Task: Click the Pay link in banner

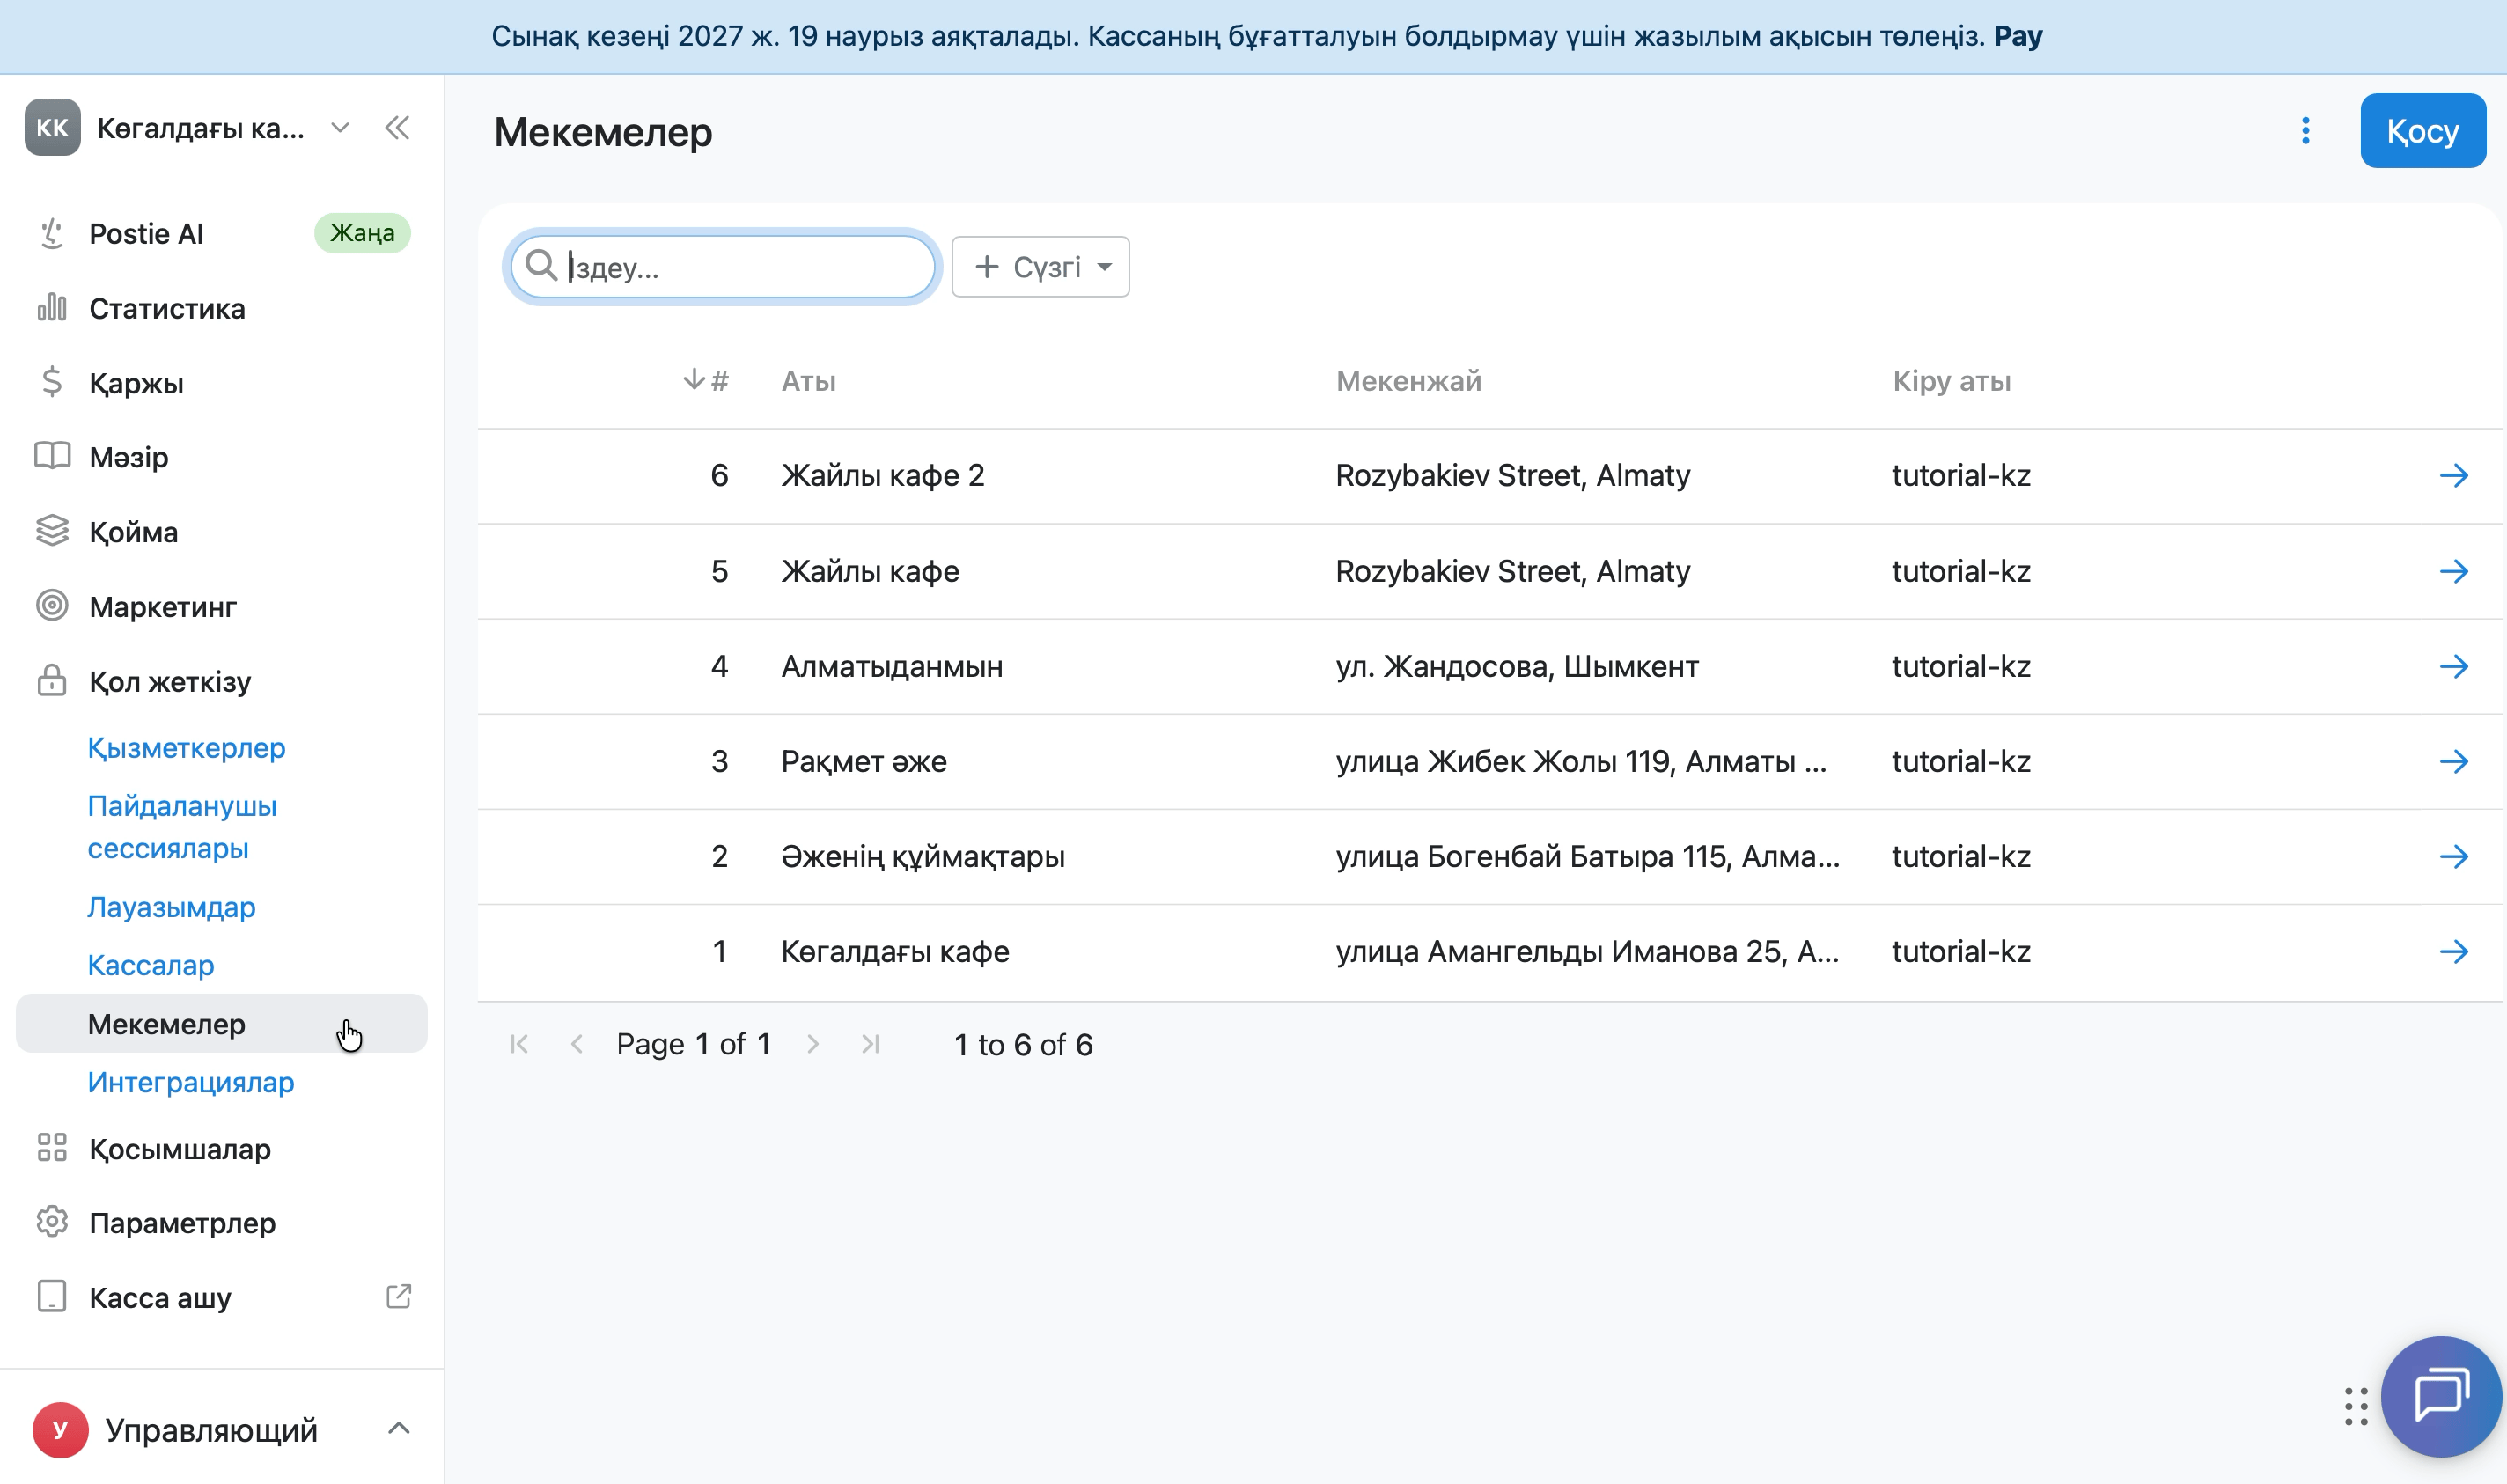Action: pyautogui.click(x=2017, y=36)
